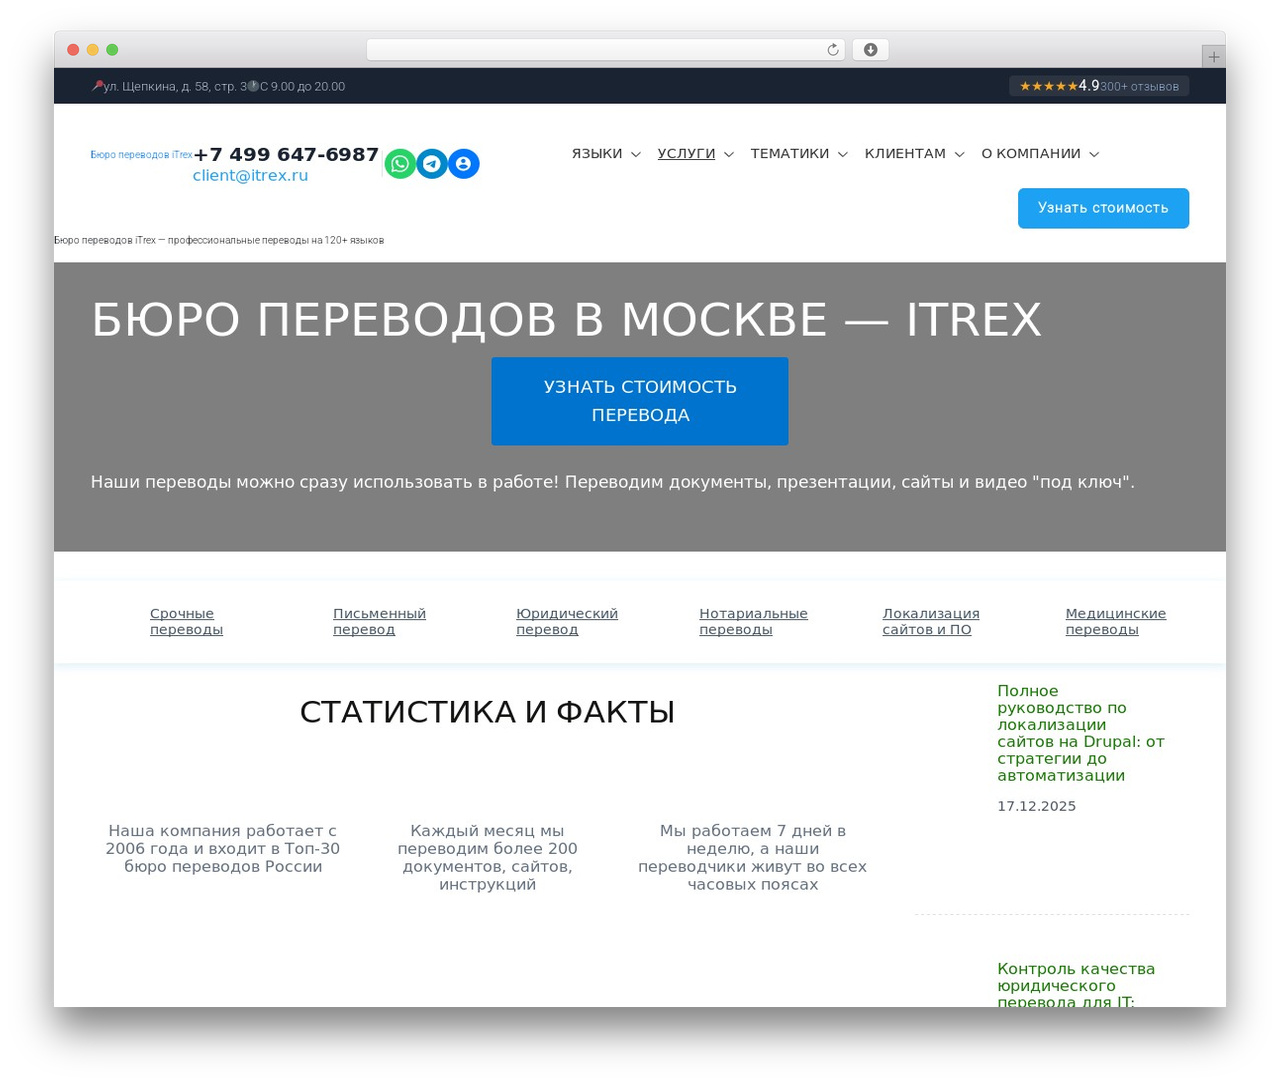Click the five-star rating stars
Viewport: 1280px width, 1084px height.
pos(1048,86)
